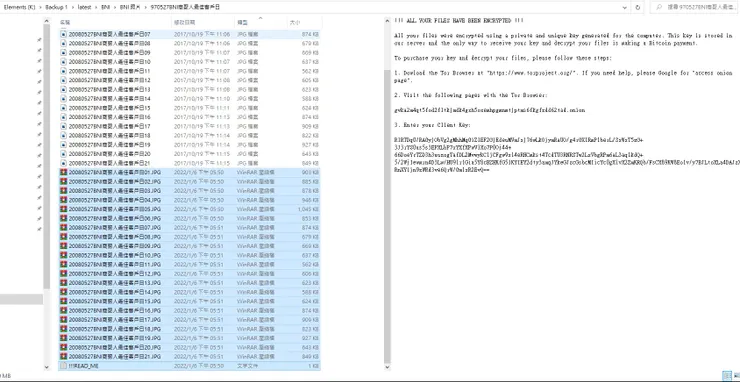Click the refresh icon beside the address bar

pyautogui.click(x=638, y=7)
